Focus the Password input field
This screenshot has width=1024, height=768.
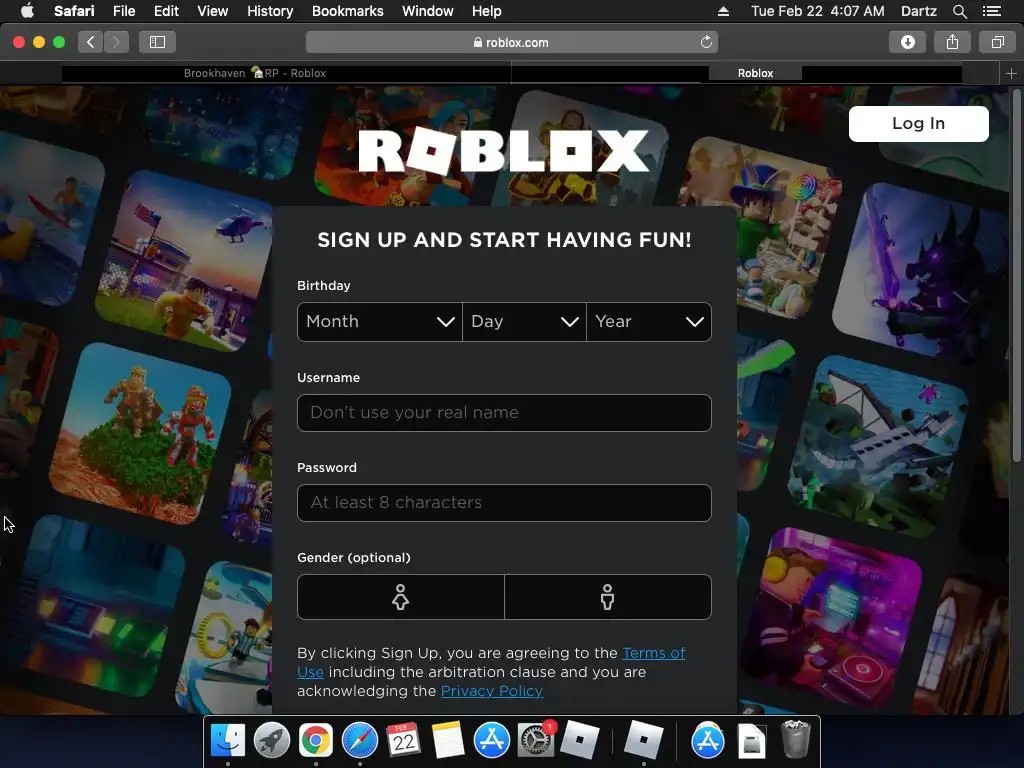504,503
